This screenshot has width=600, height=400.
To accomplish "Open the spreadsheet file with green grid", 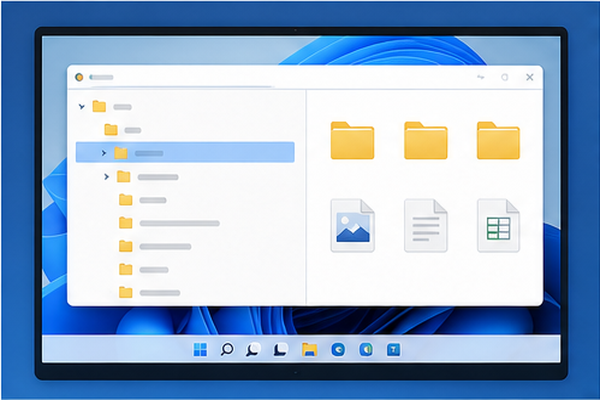I will pos(498,225).
